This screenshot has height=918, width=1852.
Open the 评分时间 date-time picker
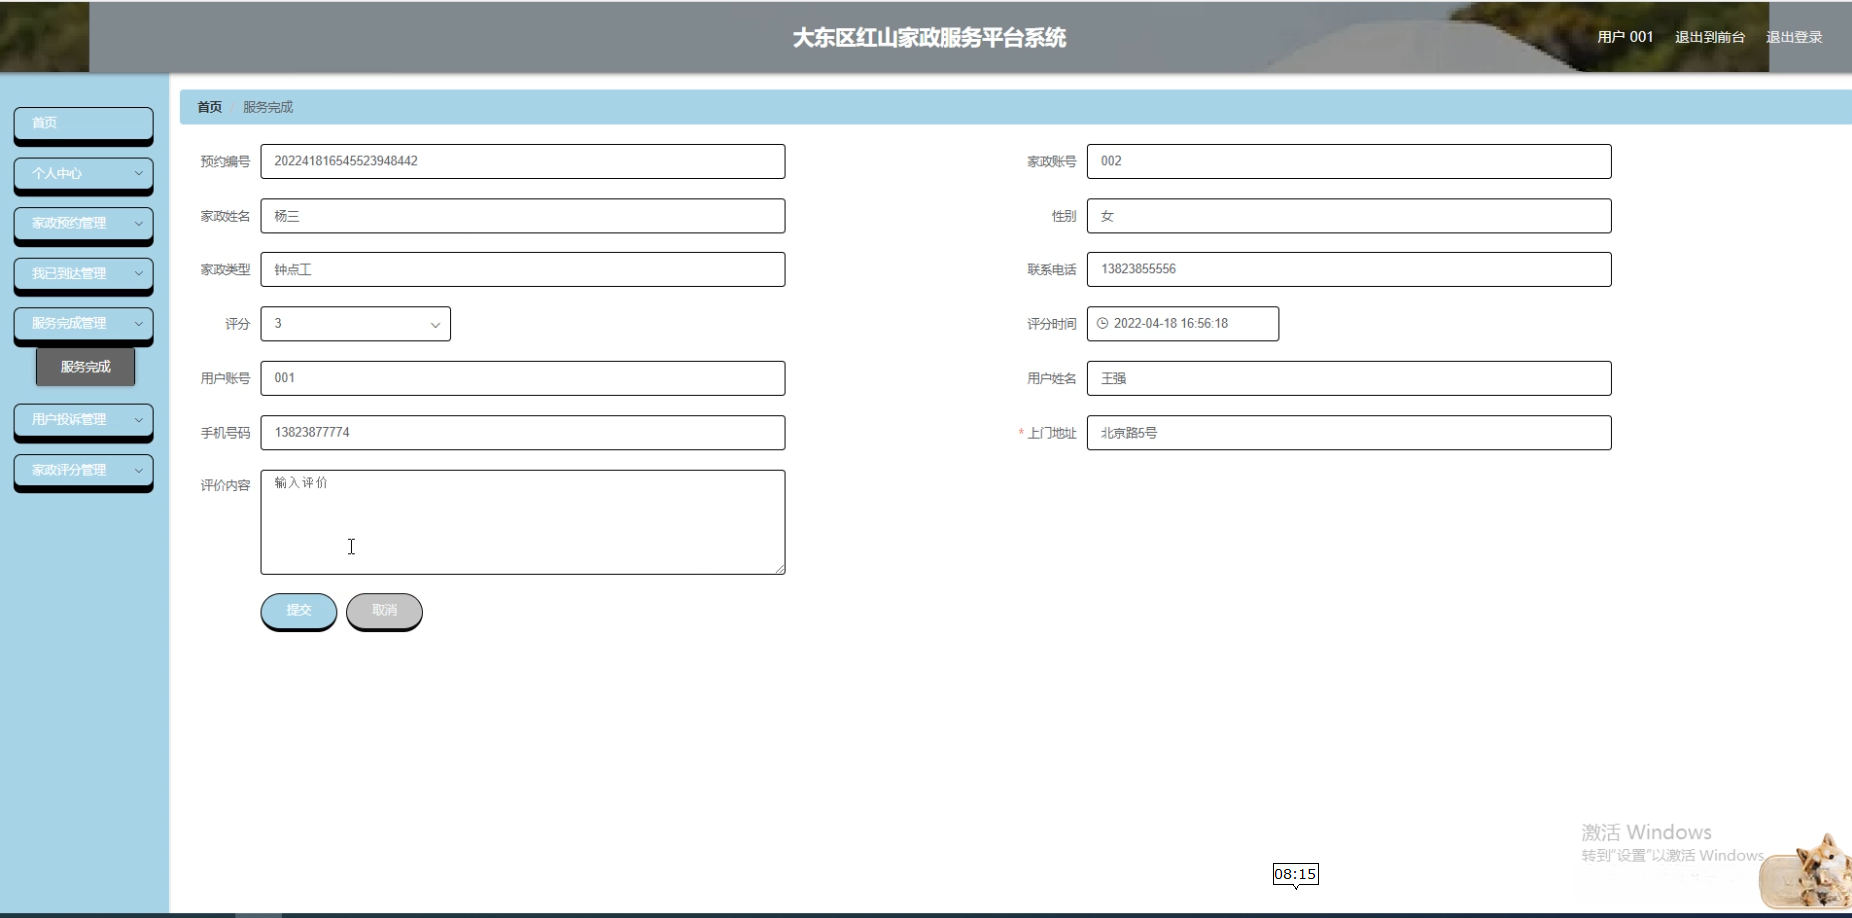1183,324
